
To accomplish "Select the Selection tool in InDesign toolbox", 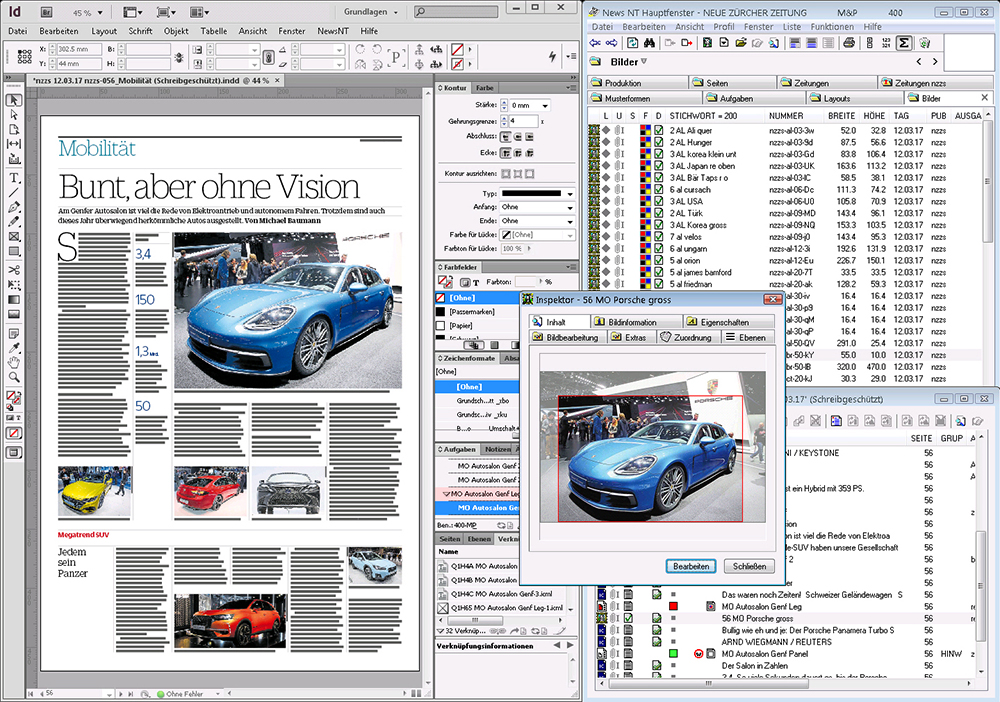I will click(x=14, y=100).
